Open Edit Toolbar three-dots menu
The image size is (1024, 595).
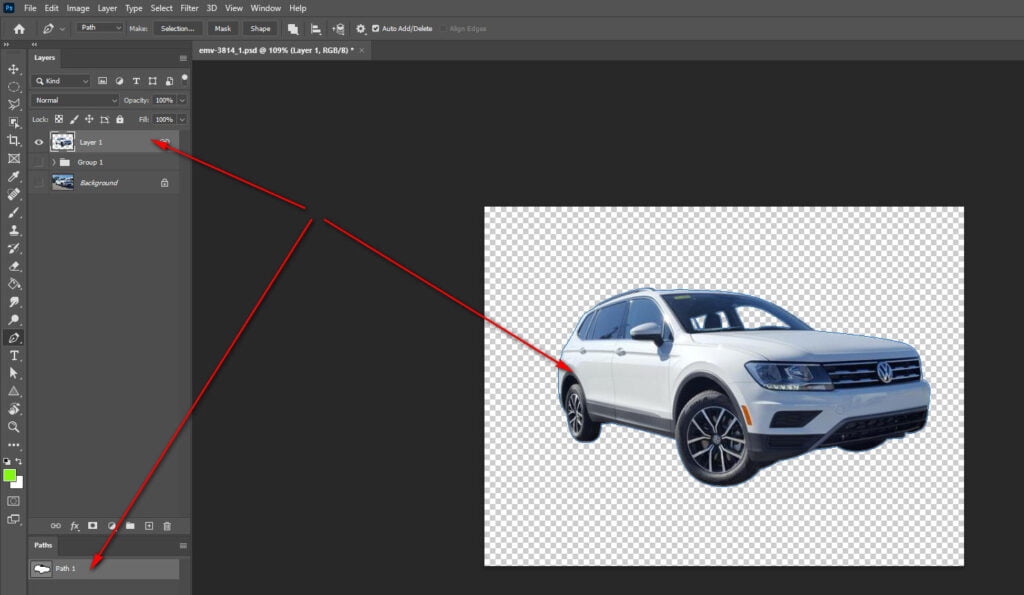tap(13, 445)
